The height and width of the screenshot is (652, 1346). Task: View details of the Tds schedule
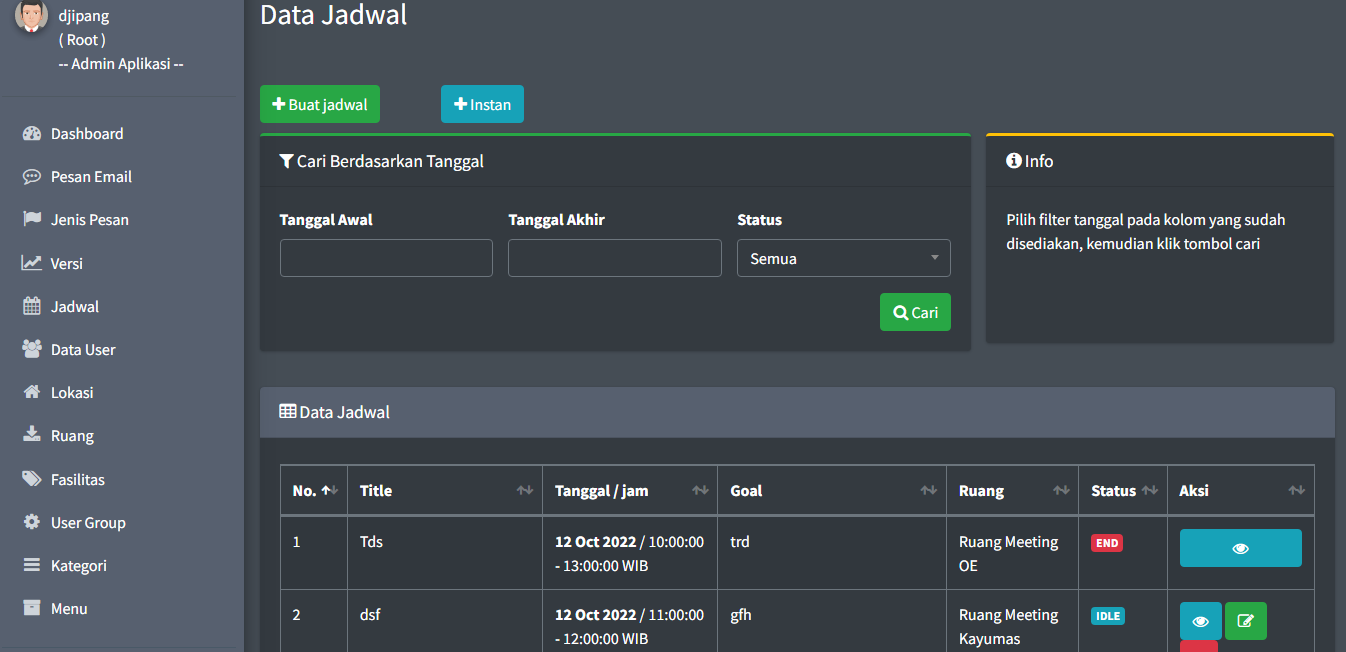tap(1240, 548)
